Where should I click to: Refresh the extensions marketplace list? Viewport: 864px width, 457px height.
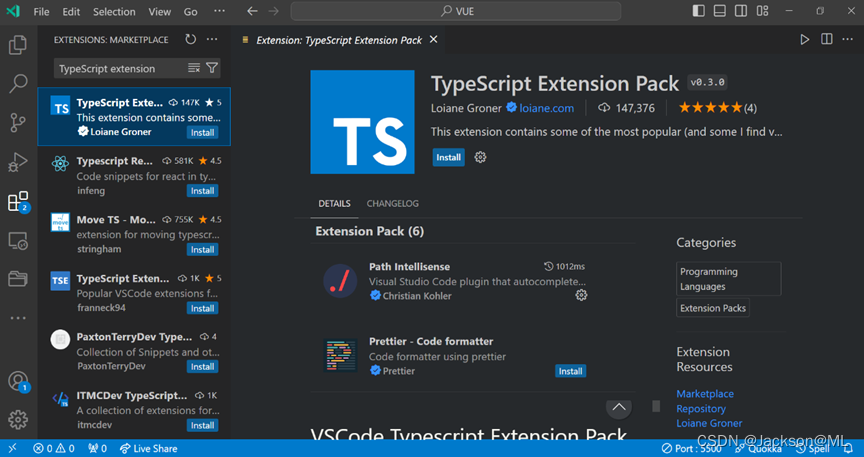pyautogui.click(x=191, y=40)
